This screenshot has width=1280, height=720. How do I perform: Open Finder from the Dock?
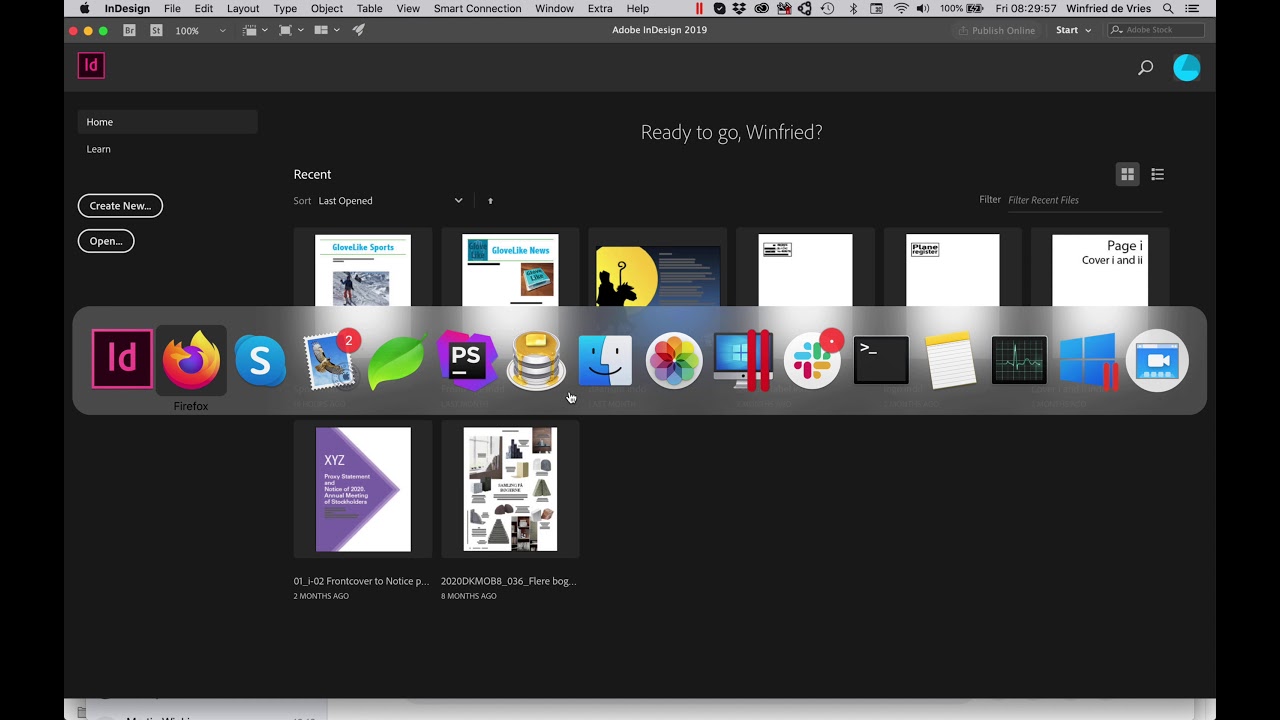[x=605, y=360]
